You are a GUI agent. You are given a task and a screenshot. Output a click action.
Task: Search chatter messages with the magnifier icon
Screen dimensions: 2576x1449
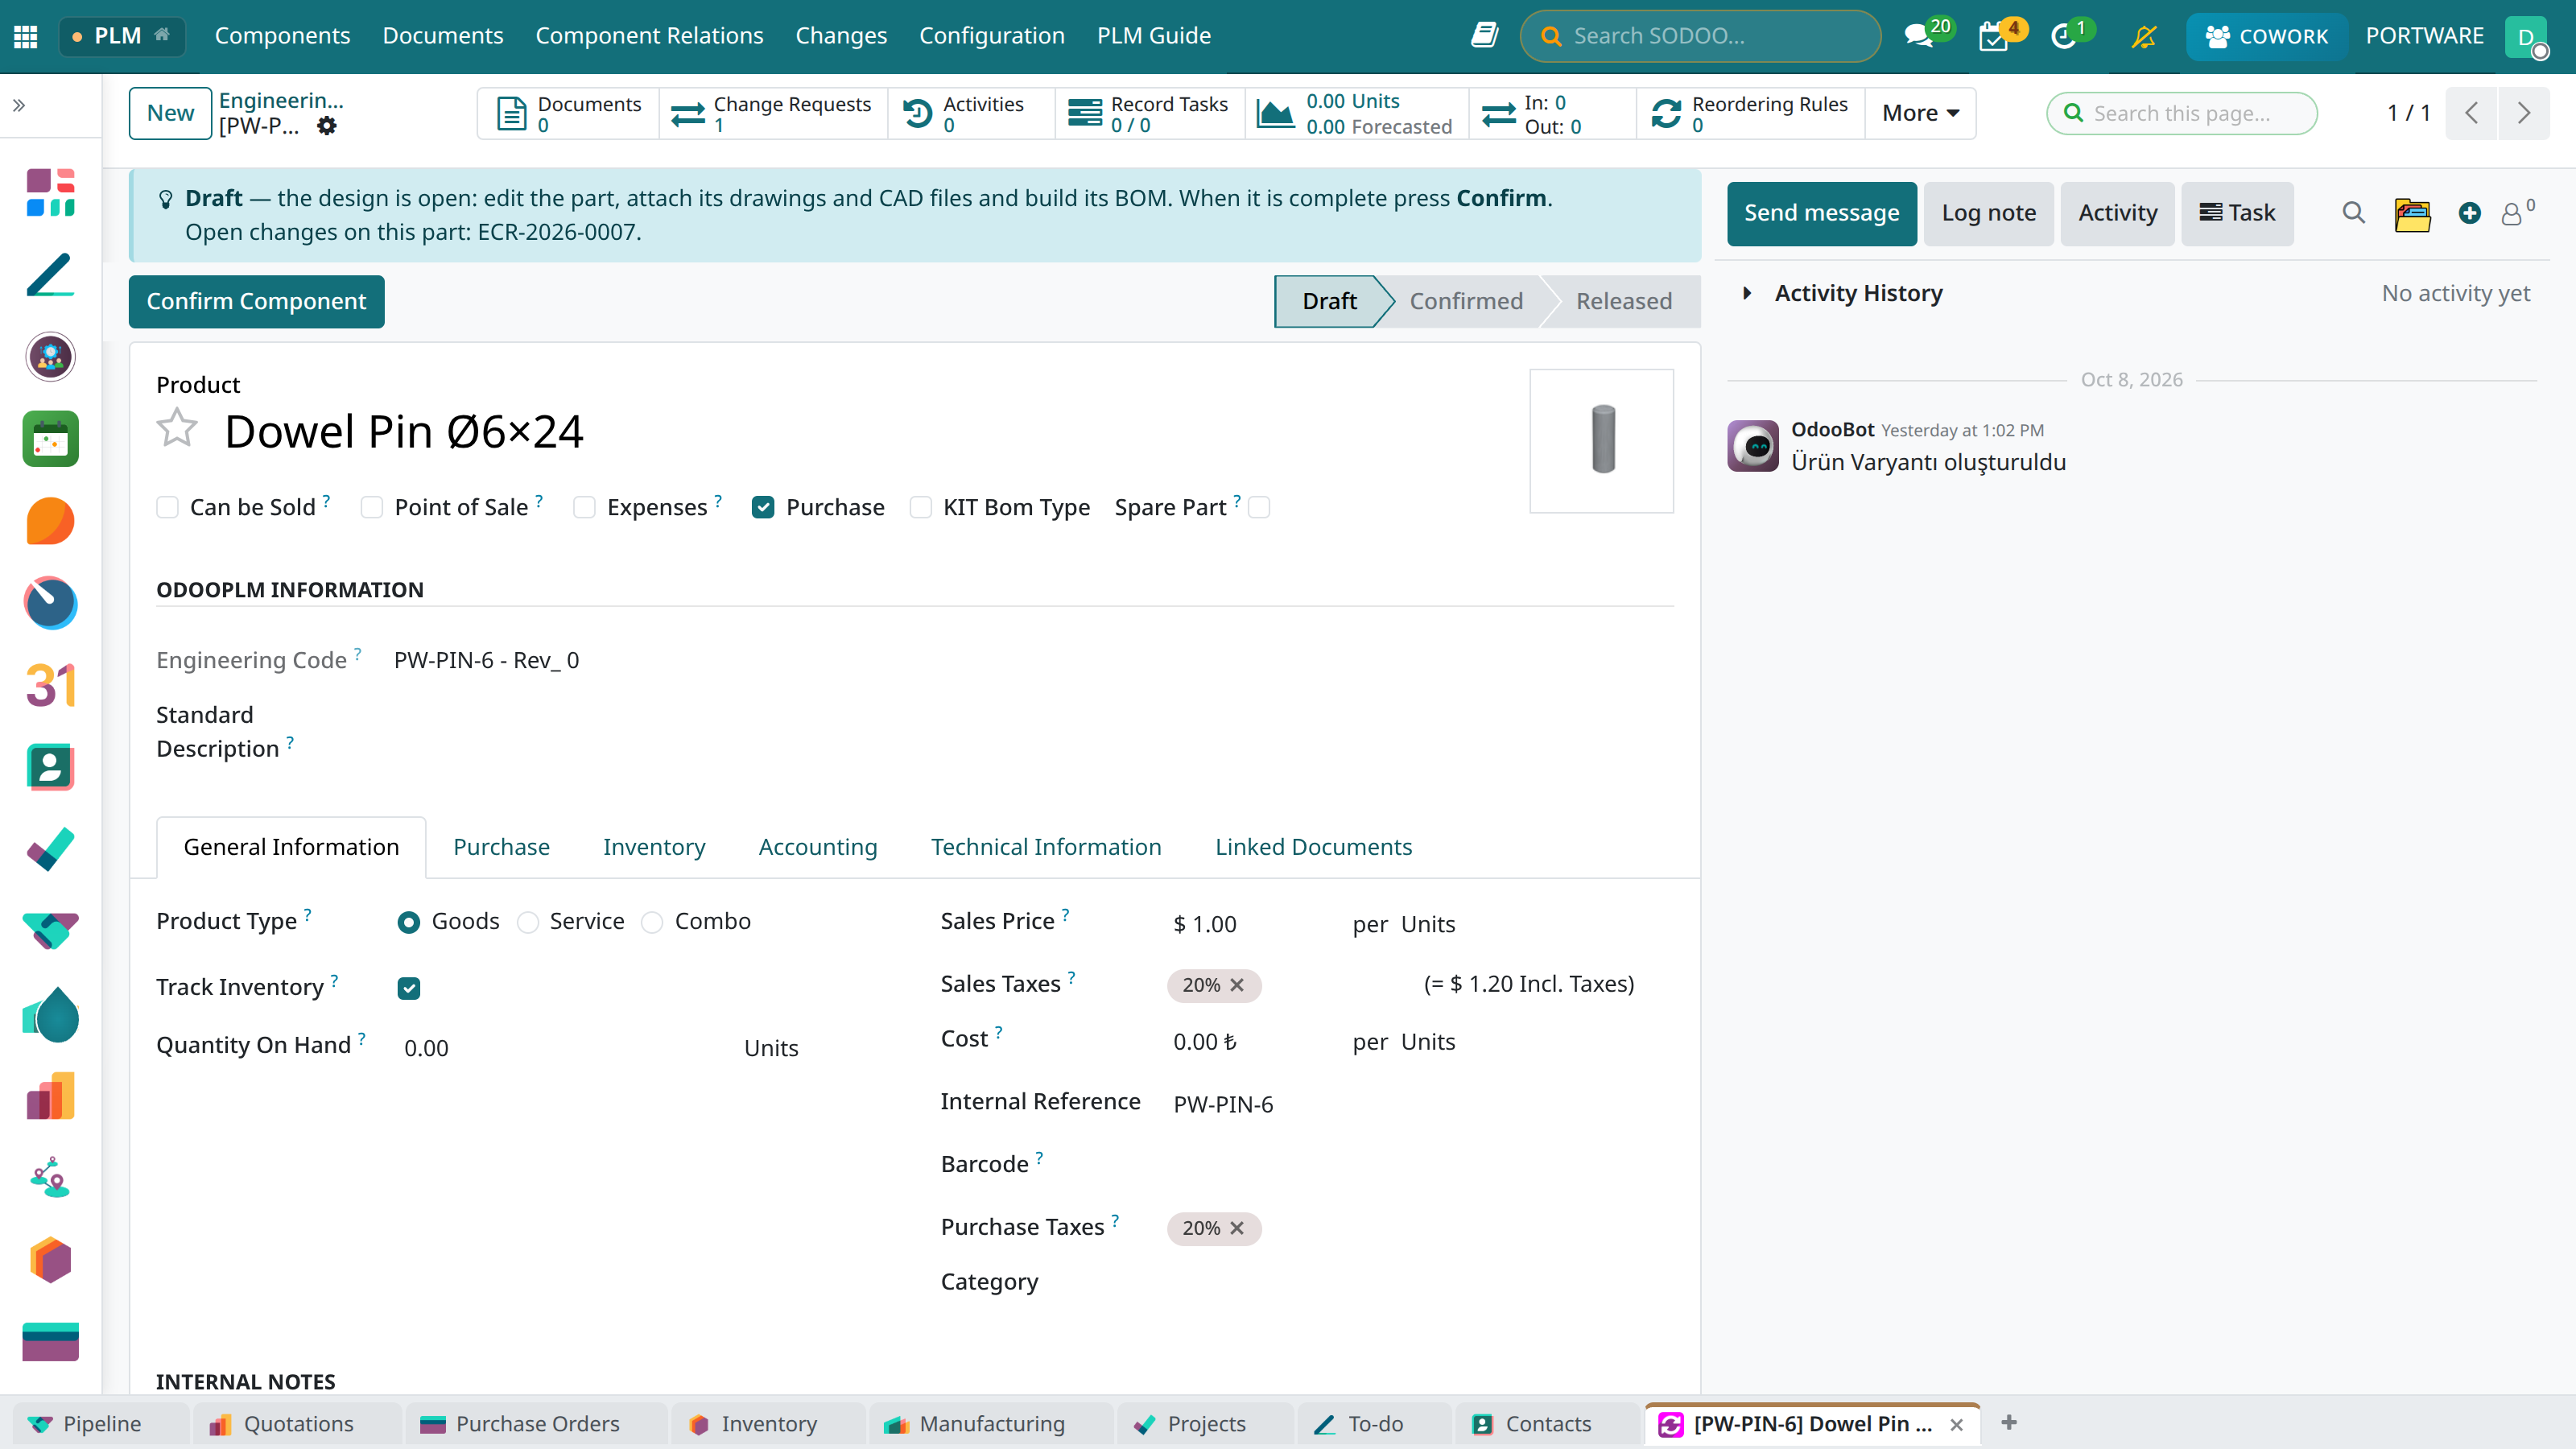tap(2354, 213)
